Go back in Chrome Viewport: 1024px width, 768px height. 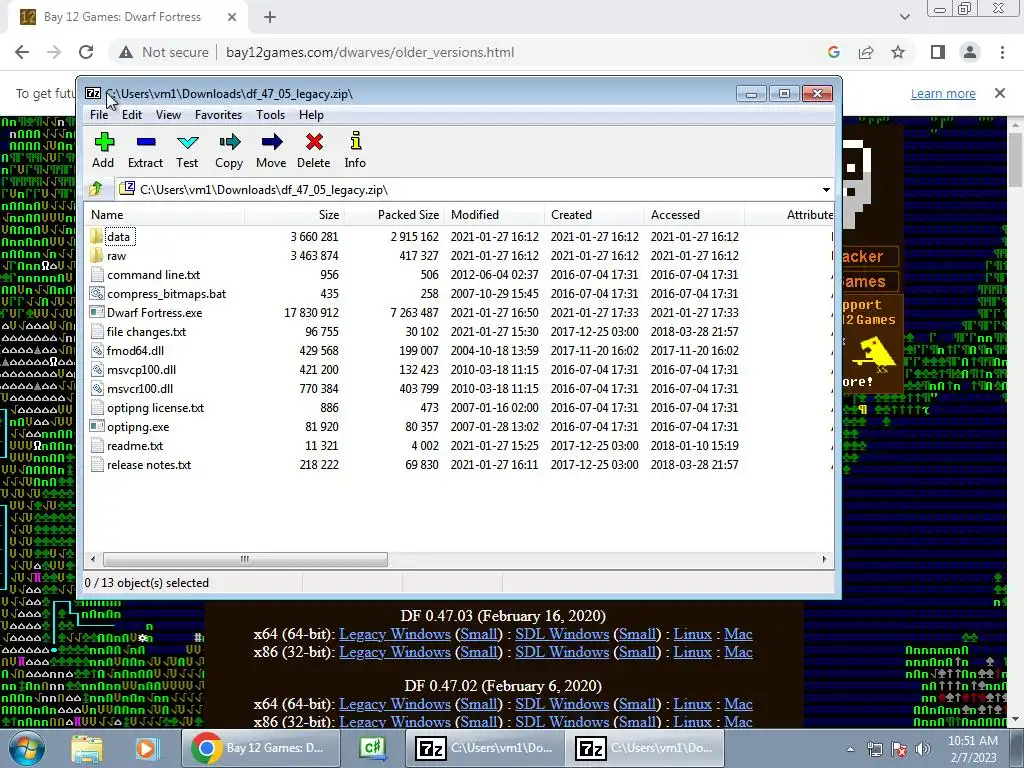click(22, 52)
